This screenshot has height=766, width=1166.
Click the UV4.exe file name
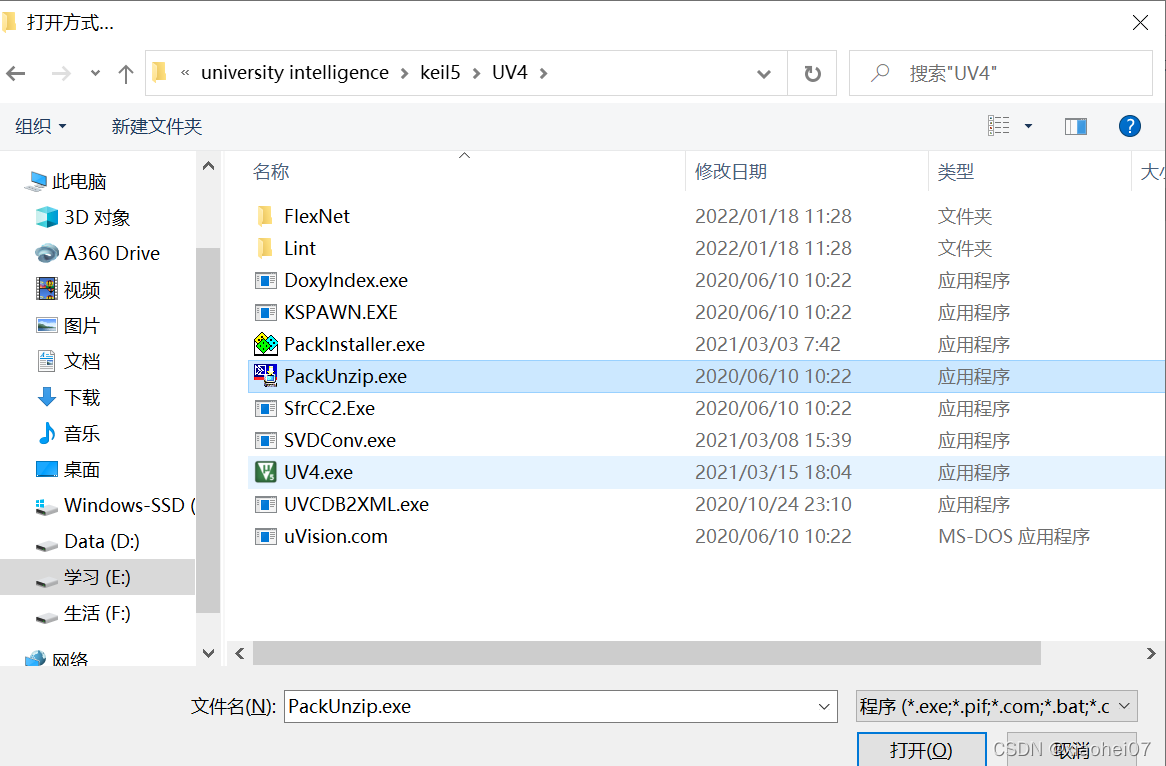tap(318, 472)
